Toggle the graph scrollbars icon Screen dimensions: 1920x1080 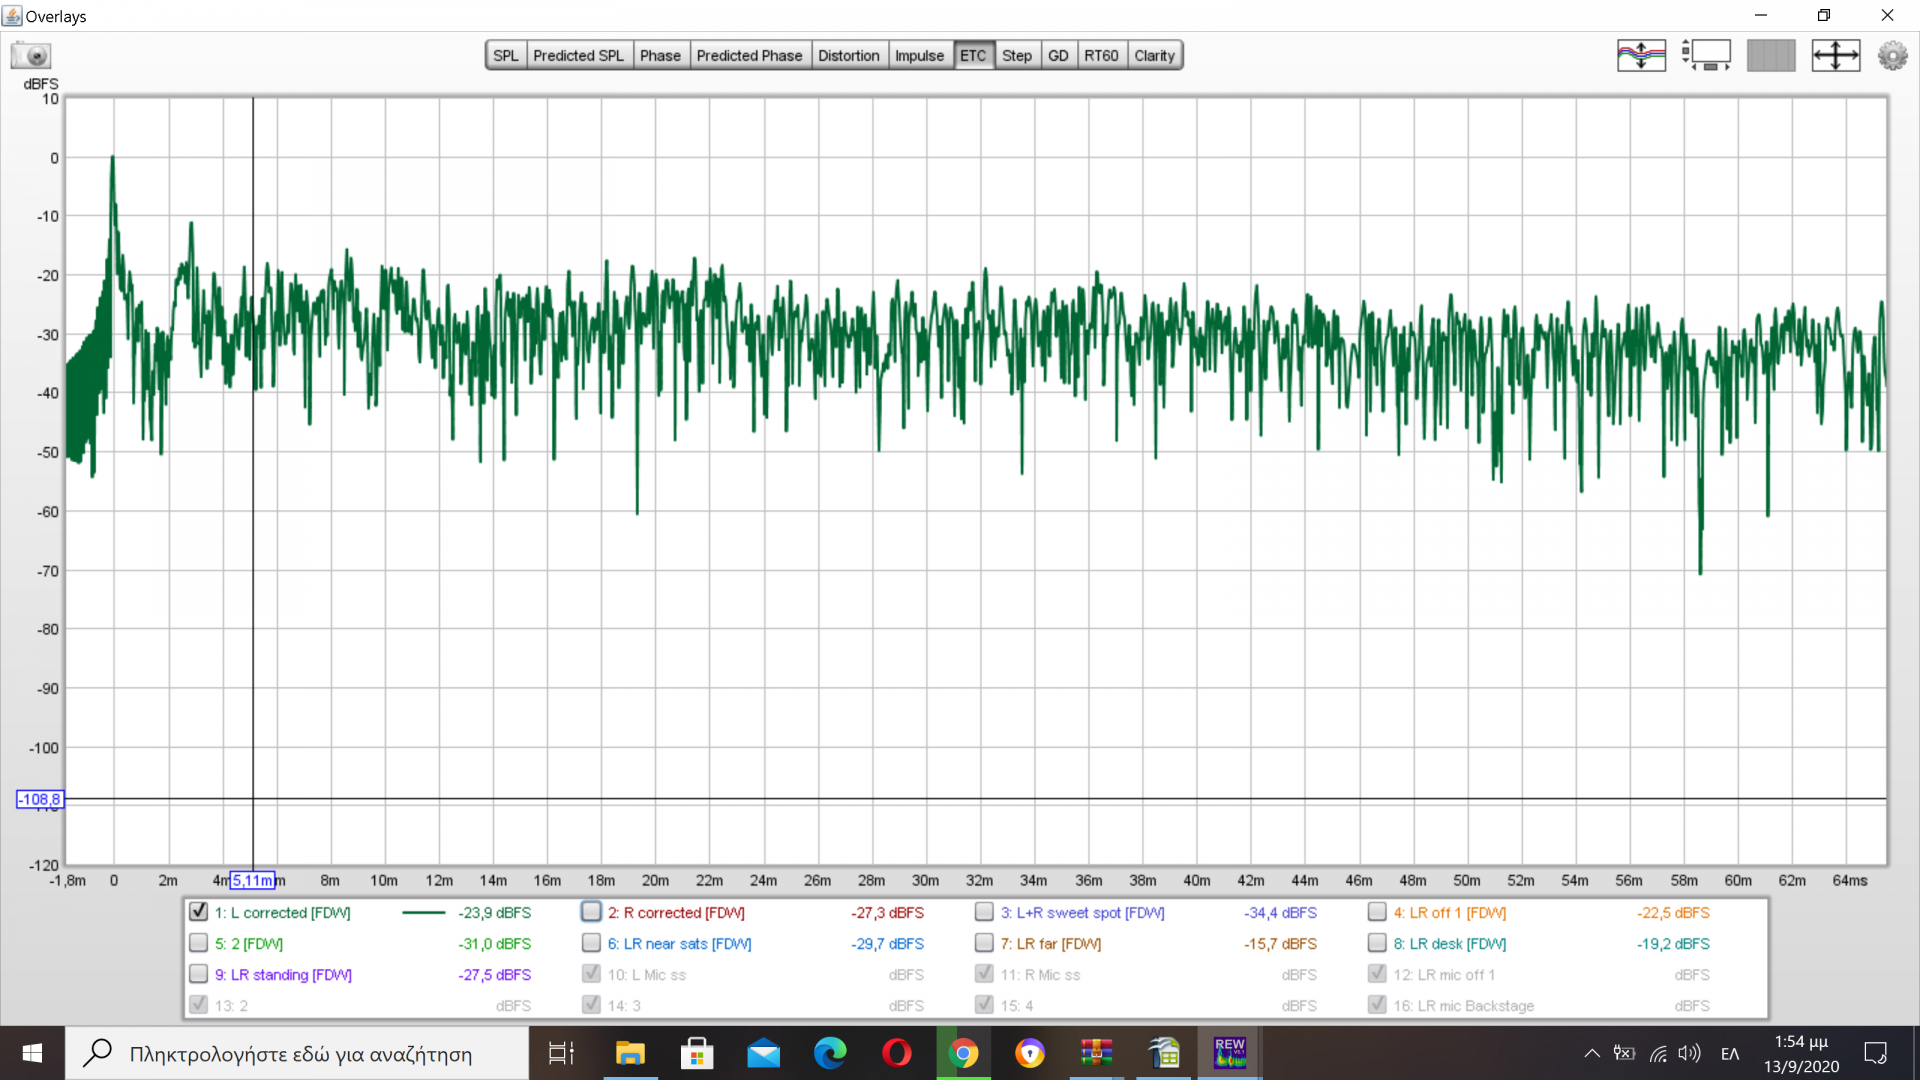tap(1706, 55)
